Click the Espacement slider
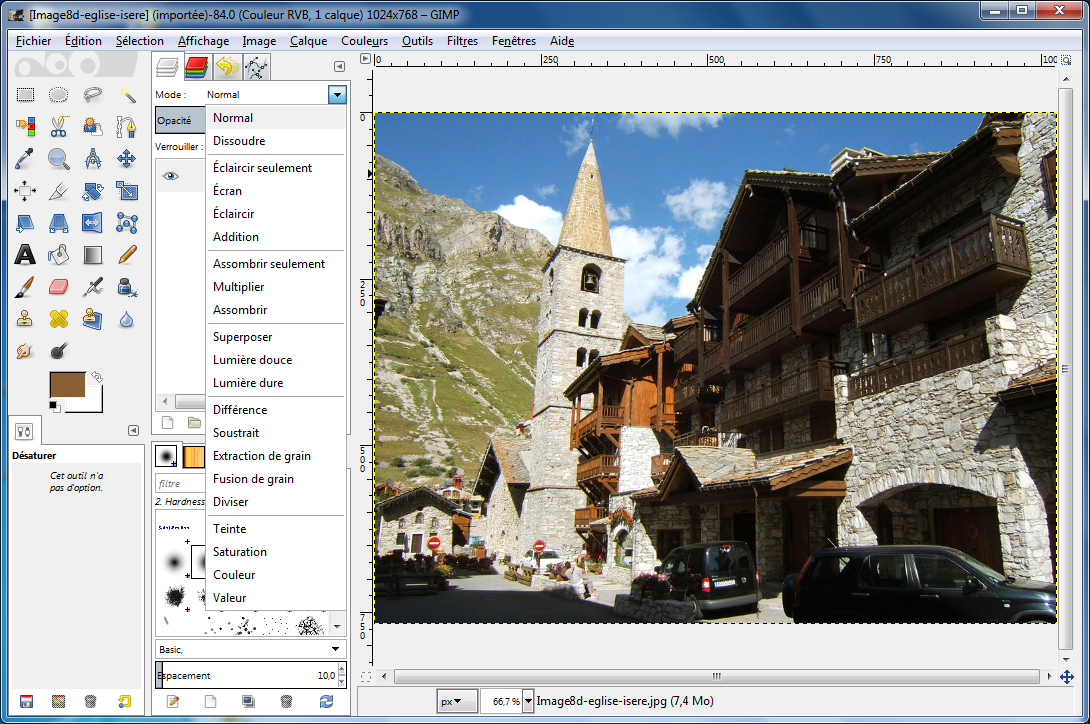The width and height of the screenshot is (1090, 724). (246, 675)
